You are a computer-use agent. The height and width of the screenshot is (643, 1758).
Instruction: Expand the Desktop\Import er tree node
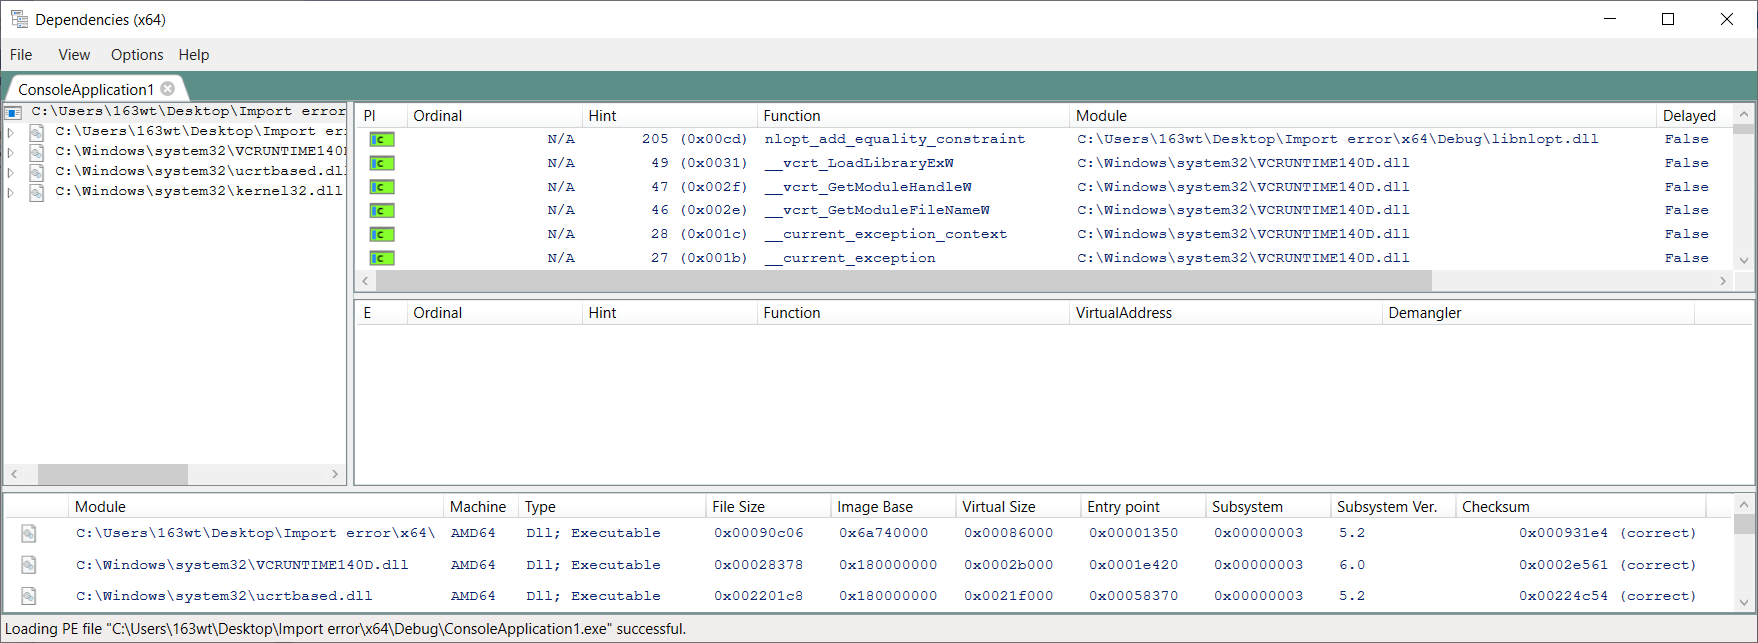pyautogui.click(x=11, y=132)
